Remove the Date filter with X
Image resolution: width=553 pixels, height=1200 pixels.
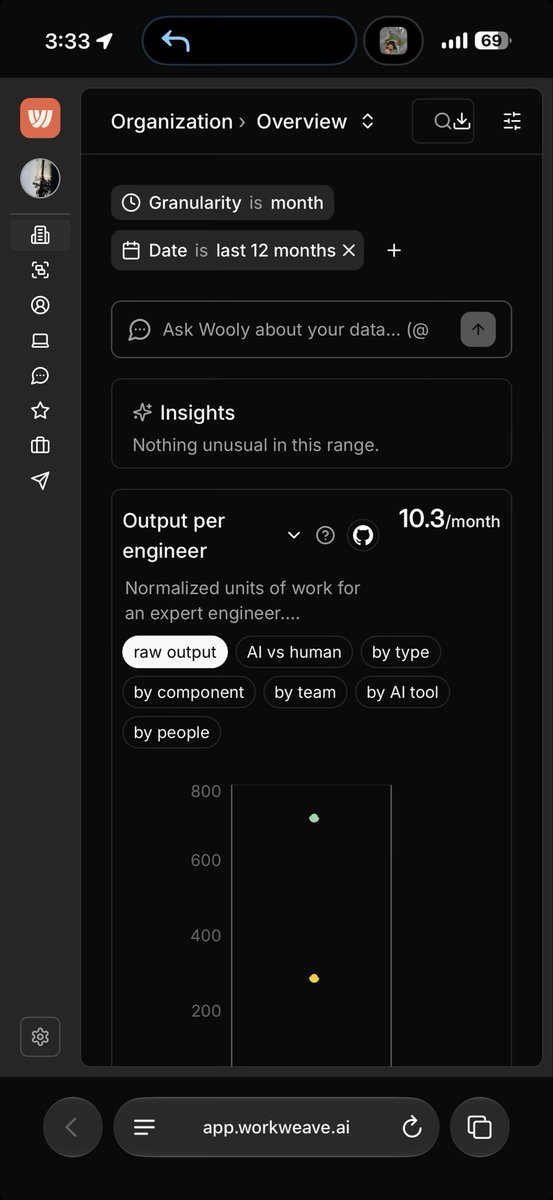349,250
